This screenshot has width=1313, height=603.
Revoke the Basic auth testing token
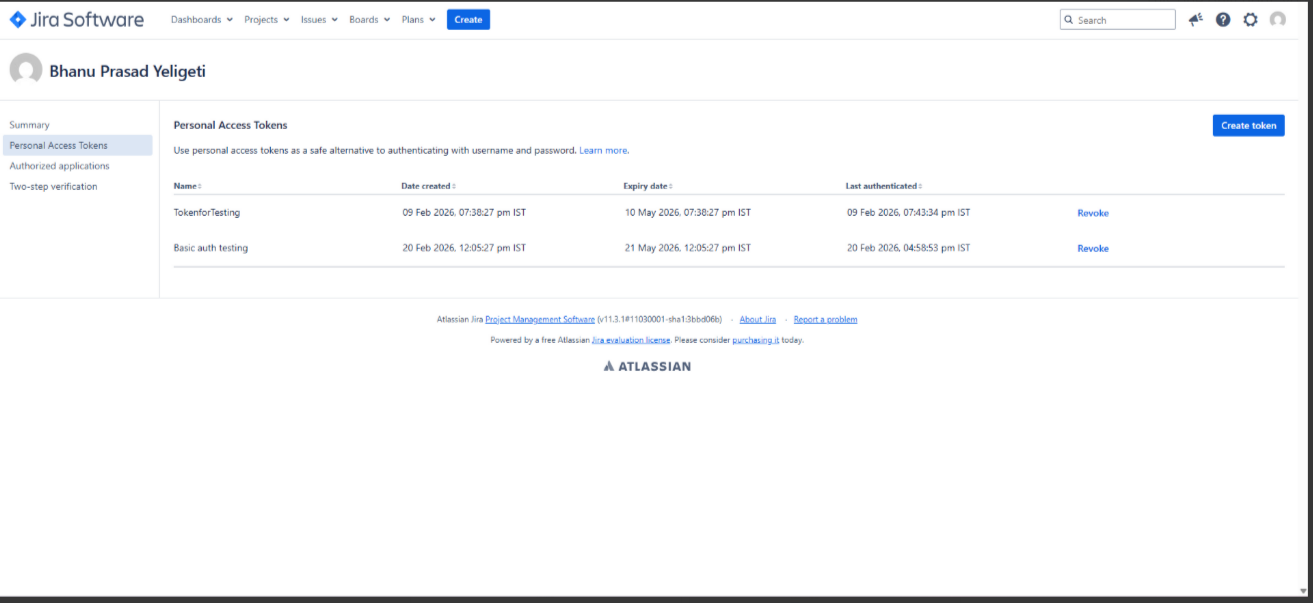pyautogui.click(x=1092, y=249)
